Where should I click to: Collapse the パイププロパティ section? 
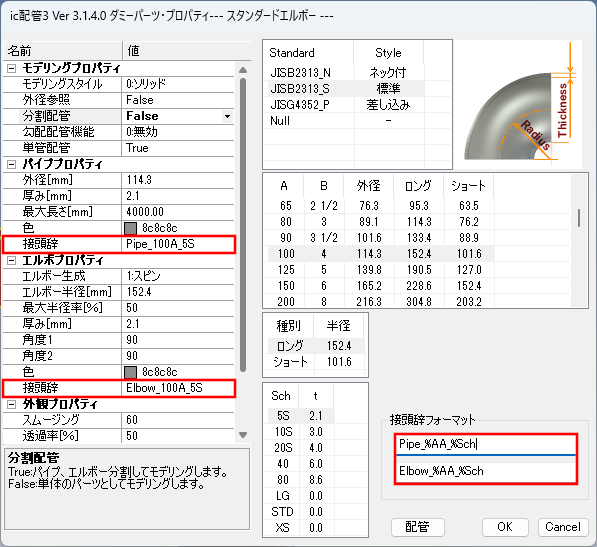(x=12, y=164)
